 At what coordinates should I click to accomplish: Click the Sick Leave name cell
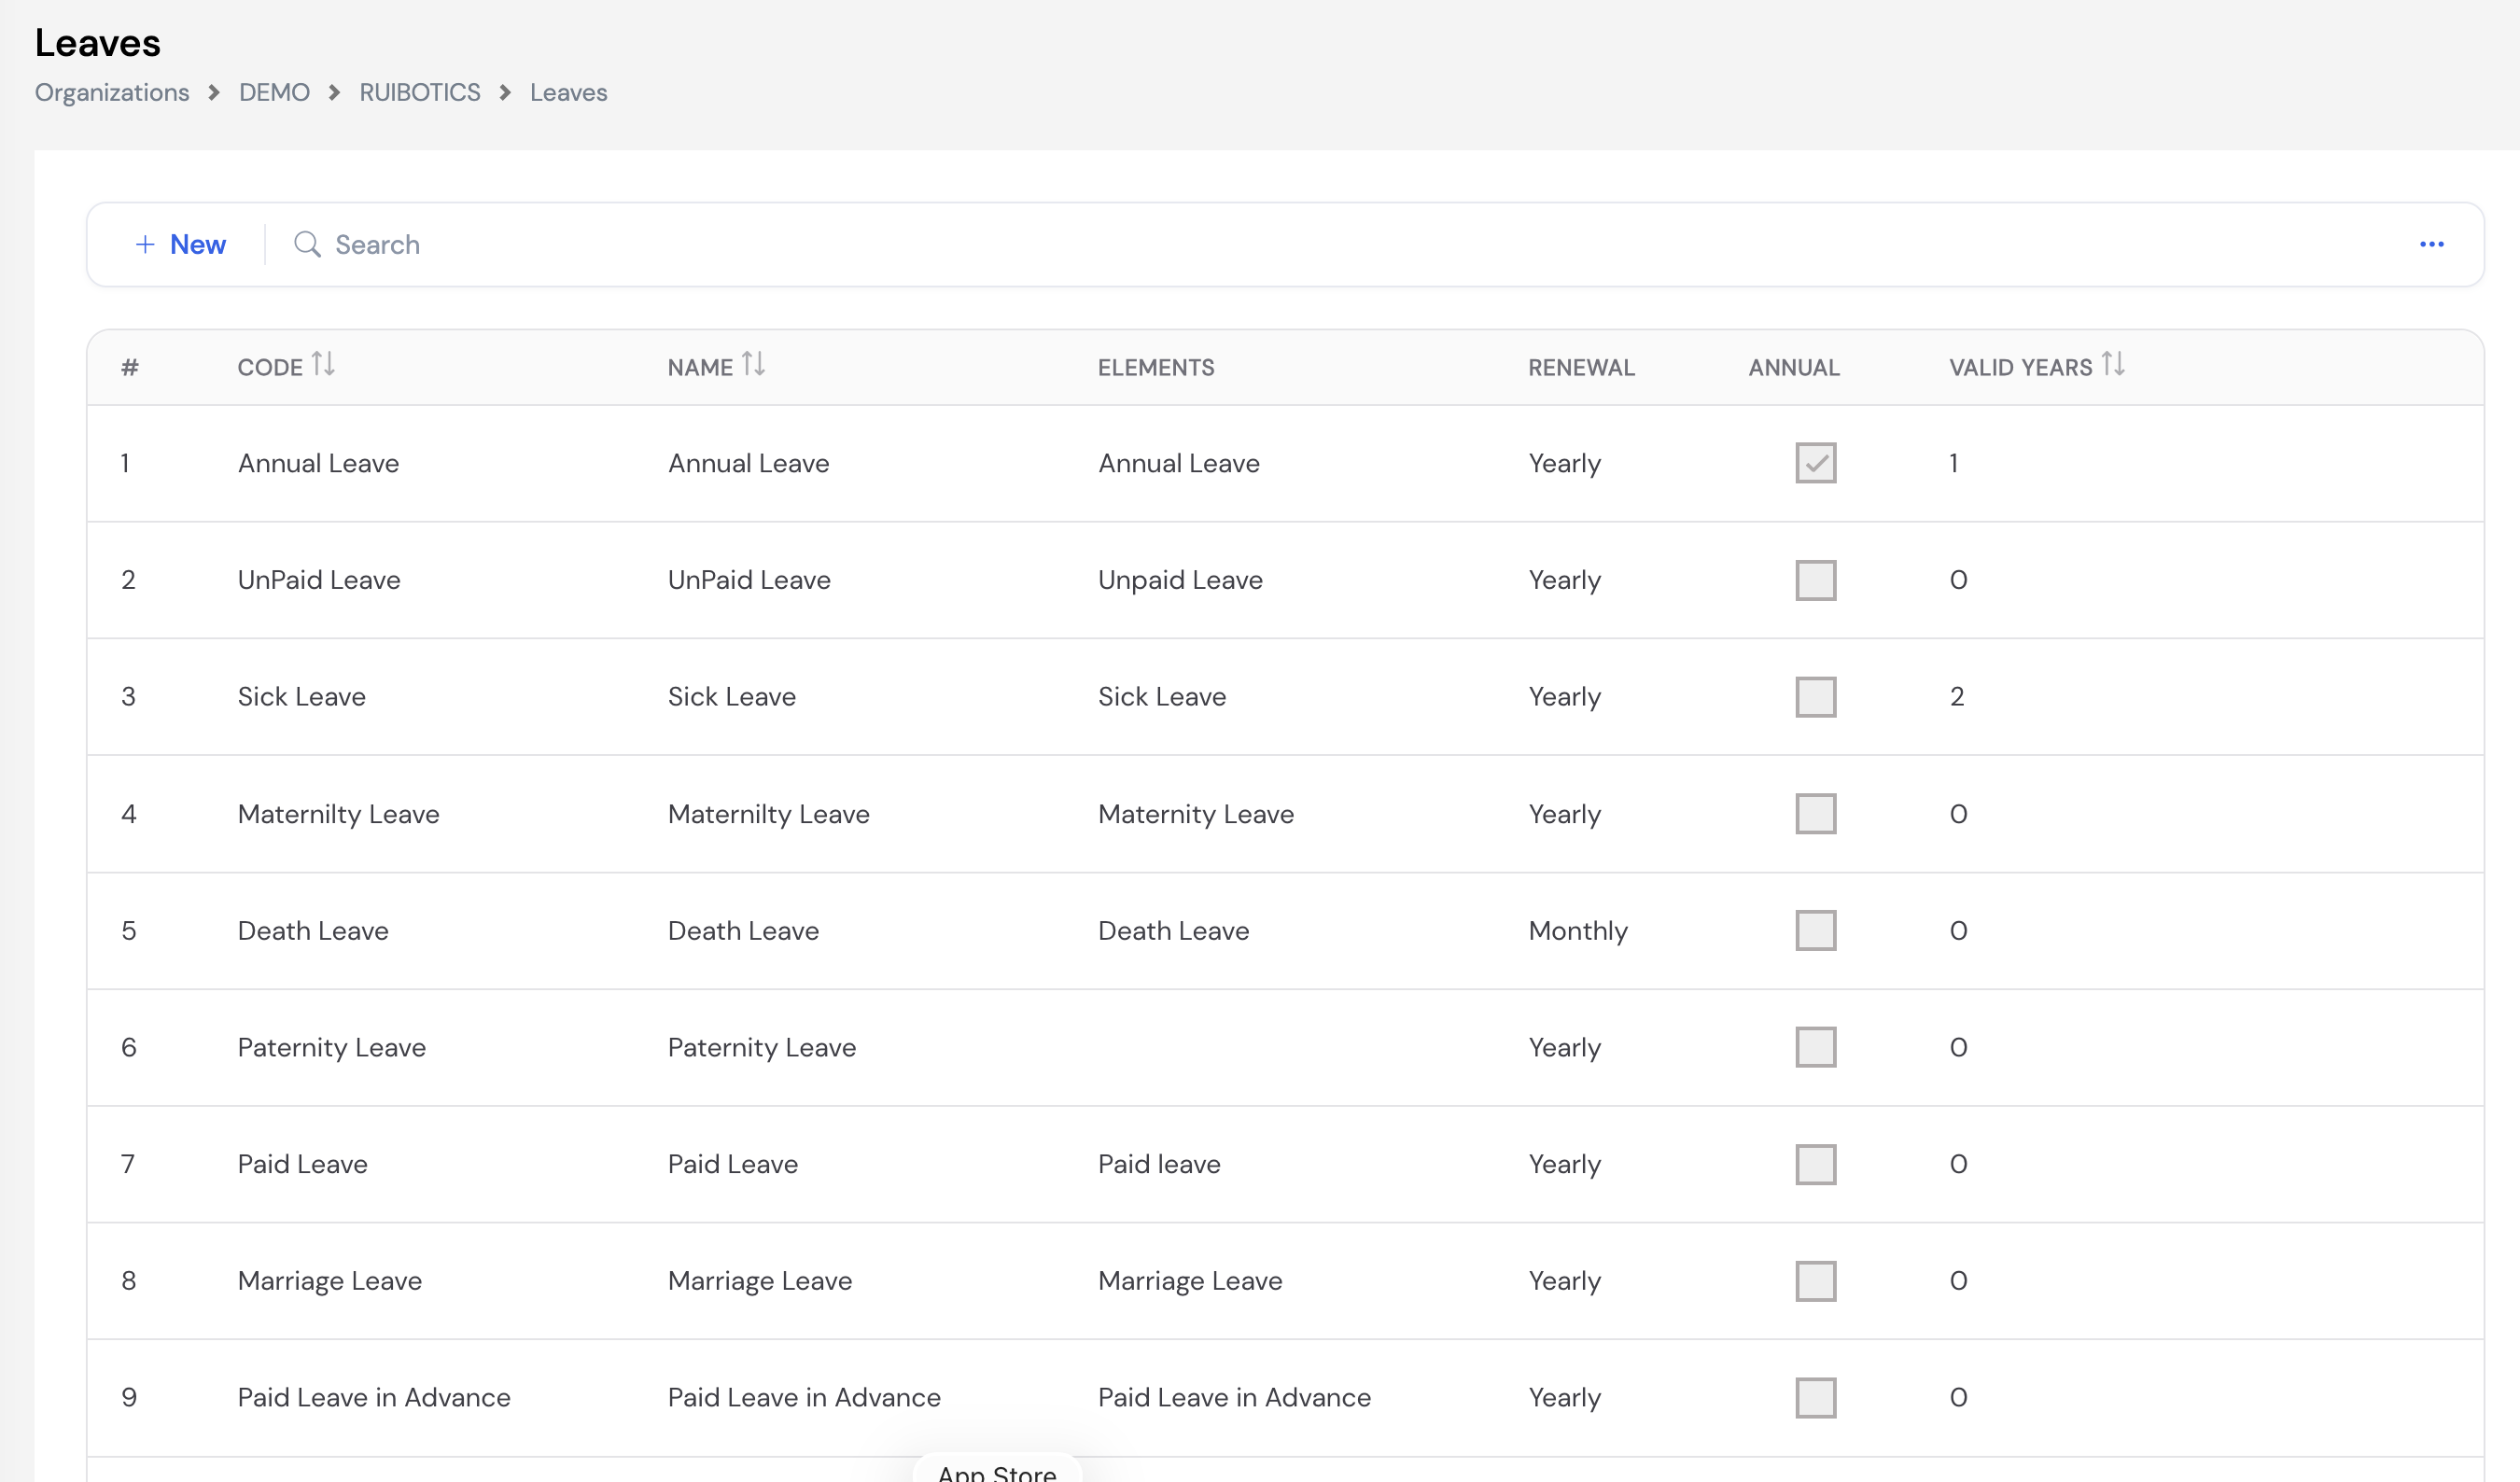(x=732, y=697)
